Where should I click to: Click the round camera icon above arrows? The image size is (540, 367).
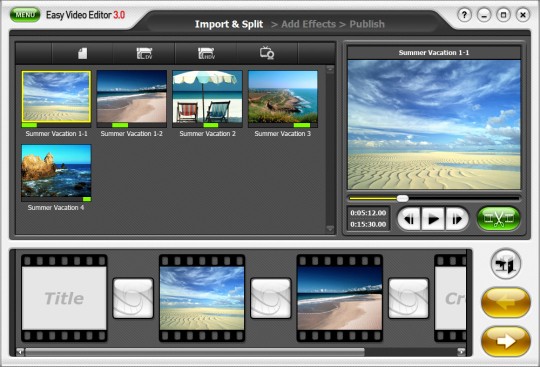click(x=506, y=264)
